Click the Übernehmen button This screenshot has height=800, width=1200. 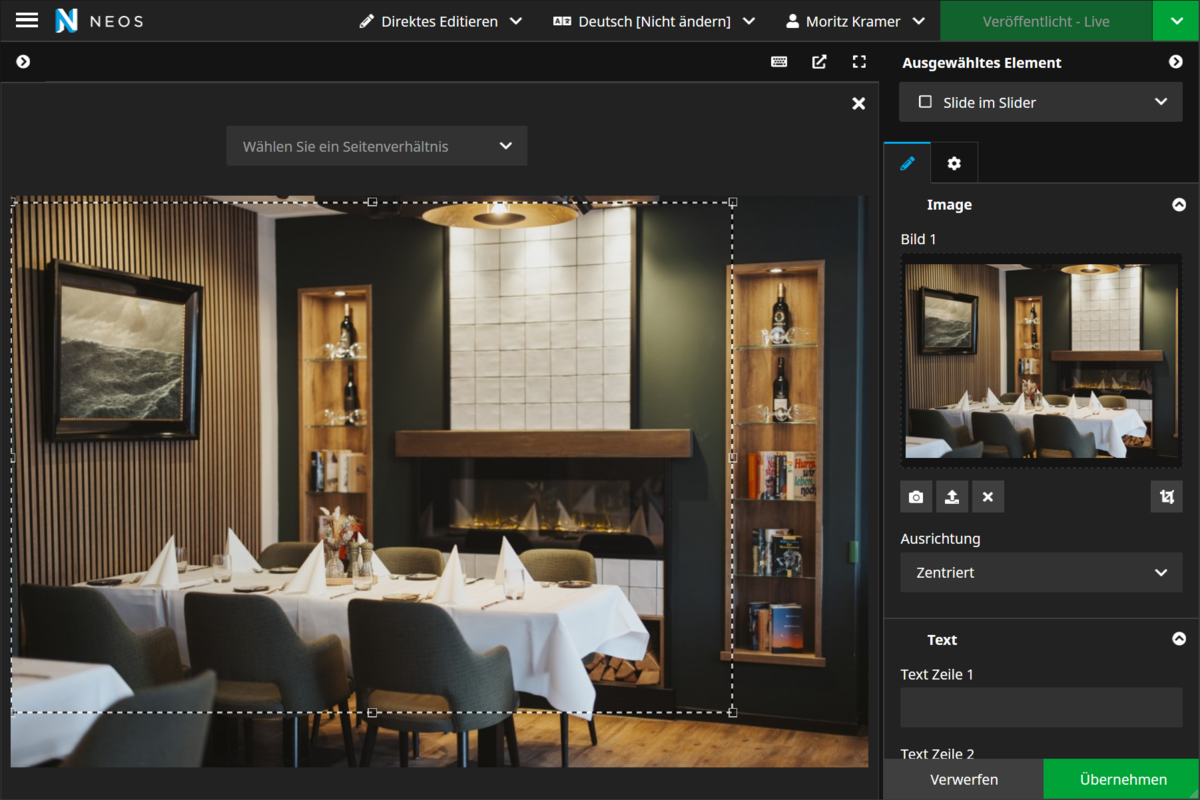click(1122, 779)
